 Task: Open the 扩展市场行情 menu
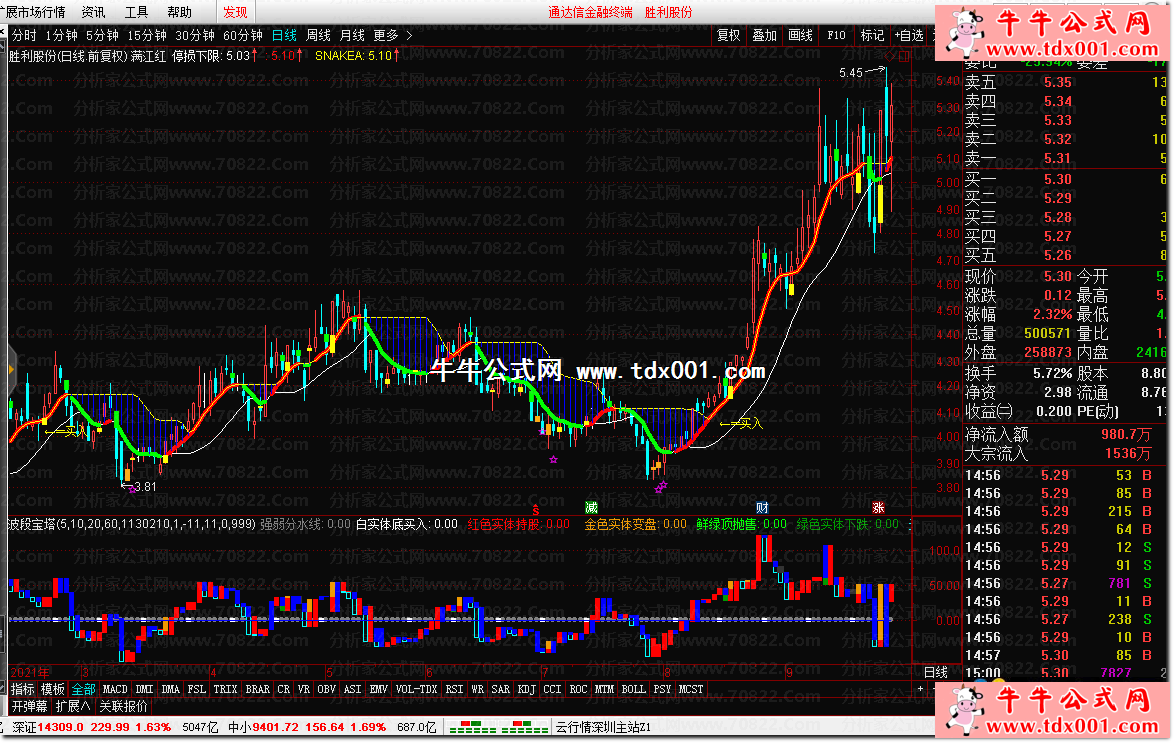click(x=34, y=12)
